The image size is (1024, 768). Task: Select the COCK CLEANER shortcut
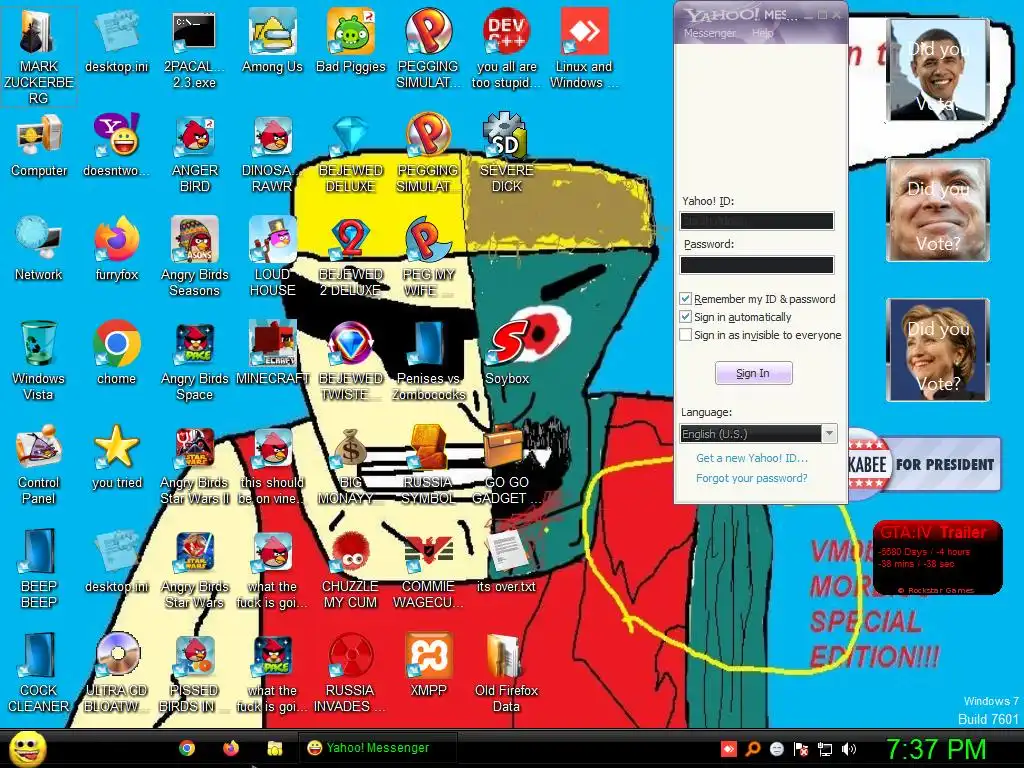(39, 673)
